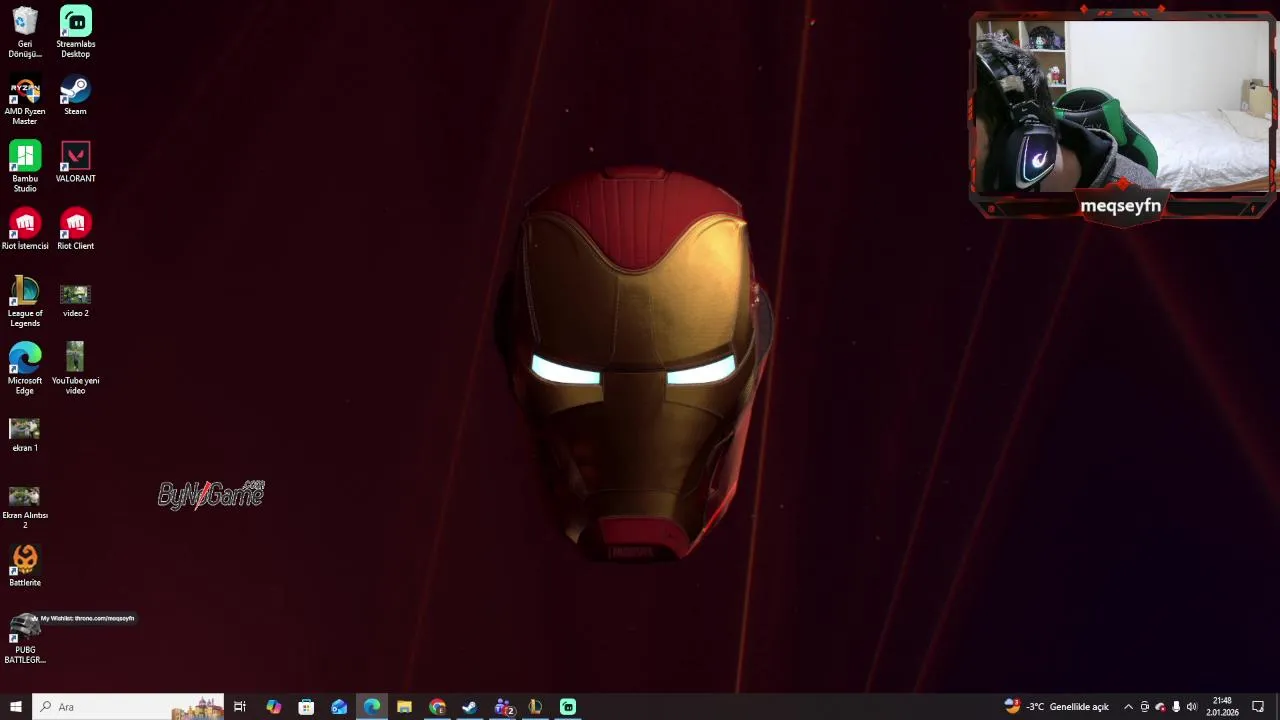Open Microsoft Copilot from the taskbar

[x=273, y=707]
